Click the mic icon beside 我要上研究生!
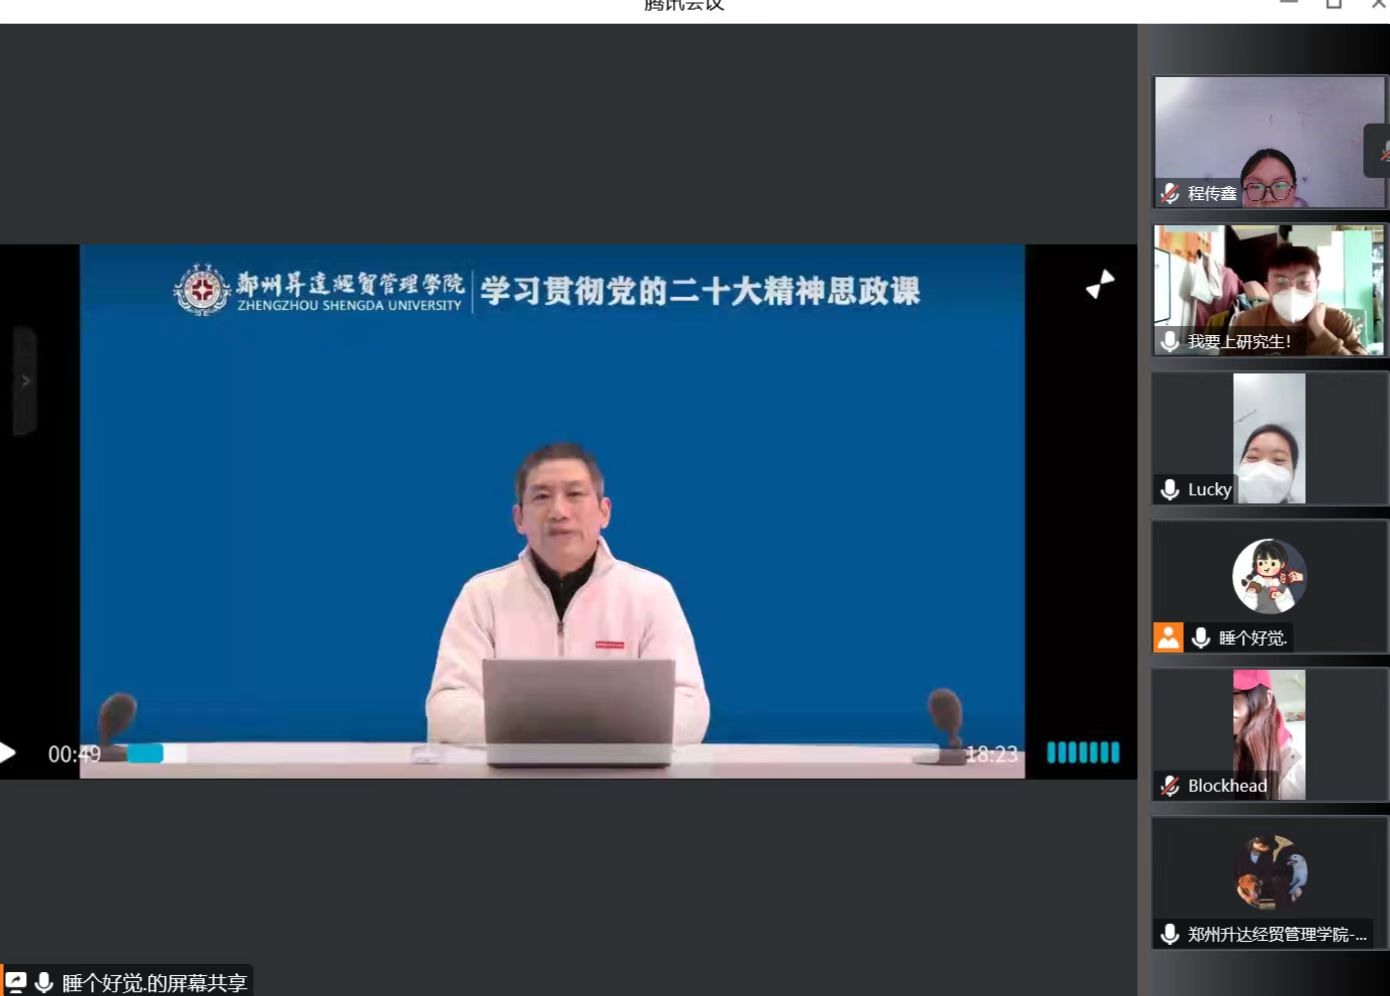 click(1169, 341)
